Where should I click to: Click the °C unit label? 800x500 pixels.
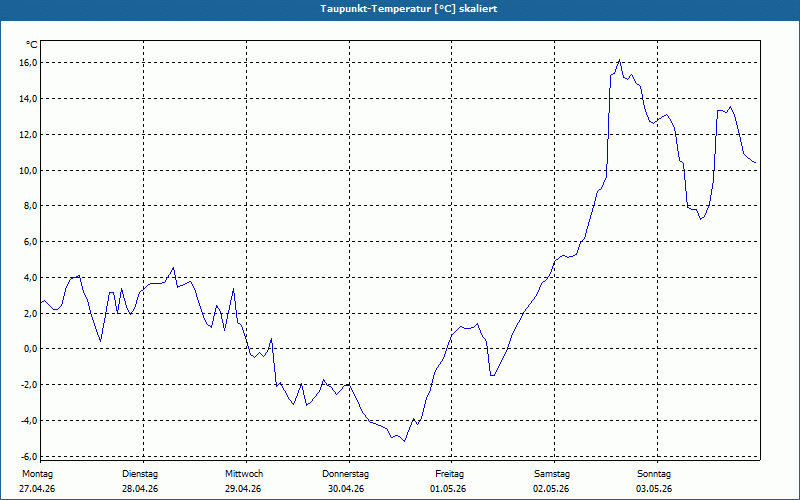pyautogui.click(x=32, y=45)
